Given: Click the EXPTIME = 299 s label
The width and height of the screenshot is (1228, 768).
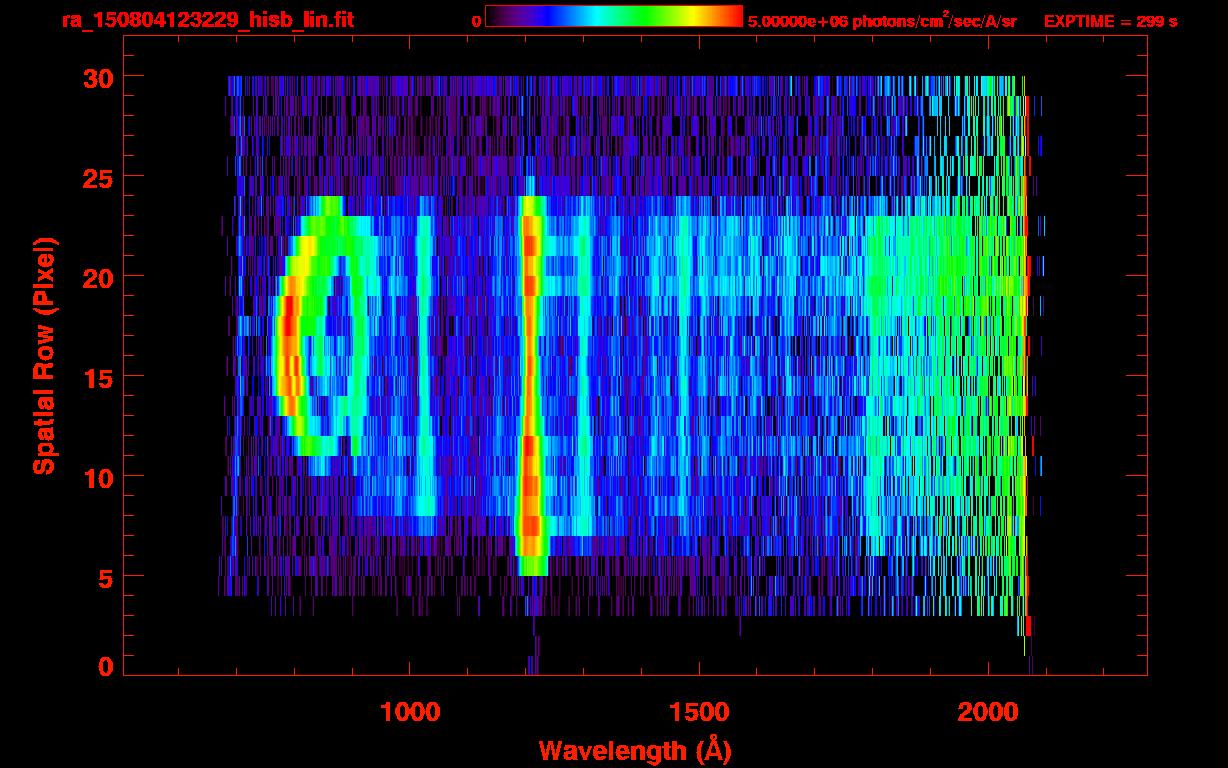Looking at the screenshot, I should coord(1110,21).
